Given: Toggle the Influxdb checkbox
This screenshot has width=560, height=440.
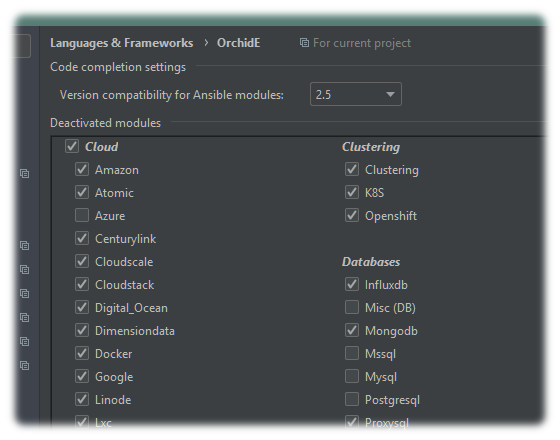Looking at the screenshot, I should [x=352, y=285].
